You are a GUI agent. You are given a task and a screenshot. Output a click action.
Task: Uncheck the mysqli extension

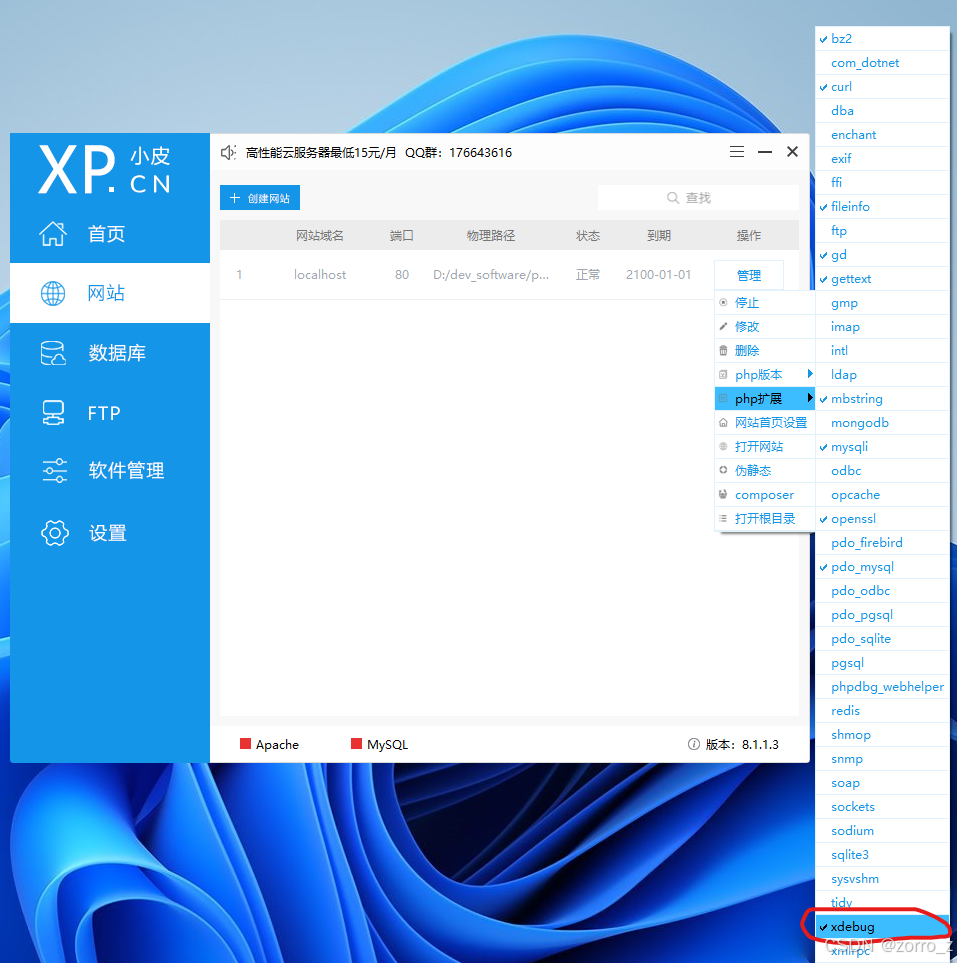click(x=882, y=446)
